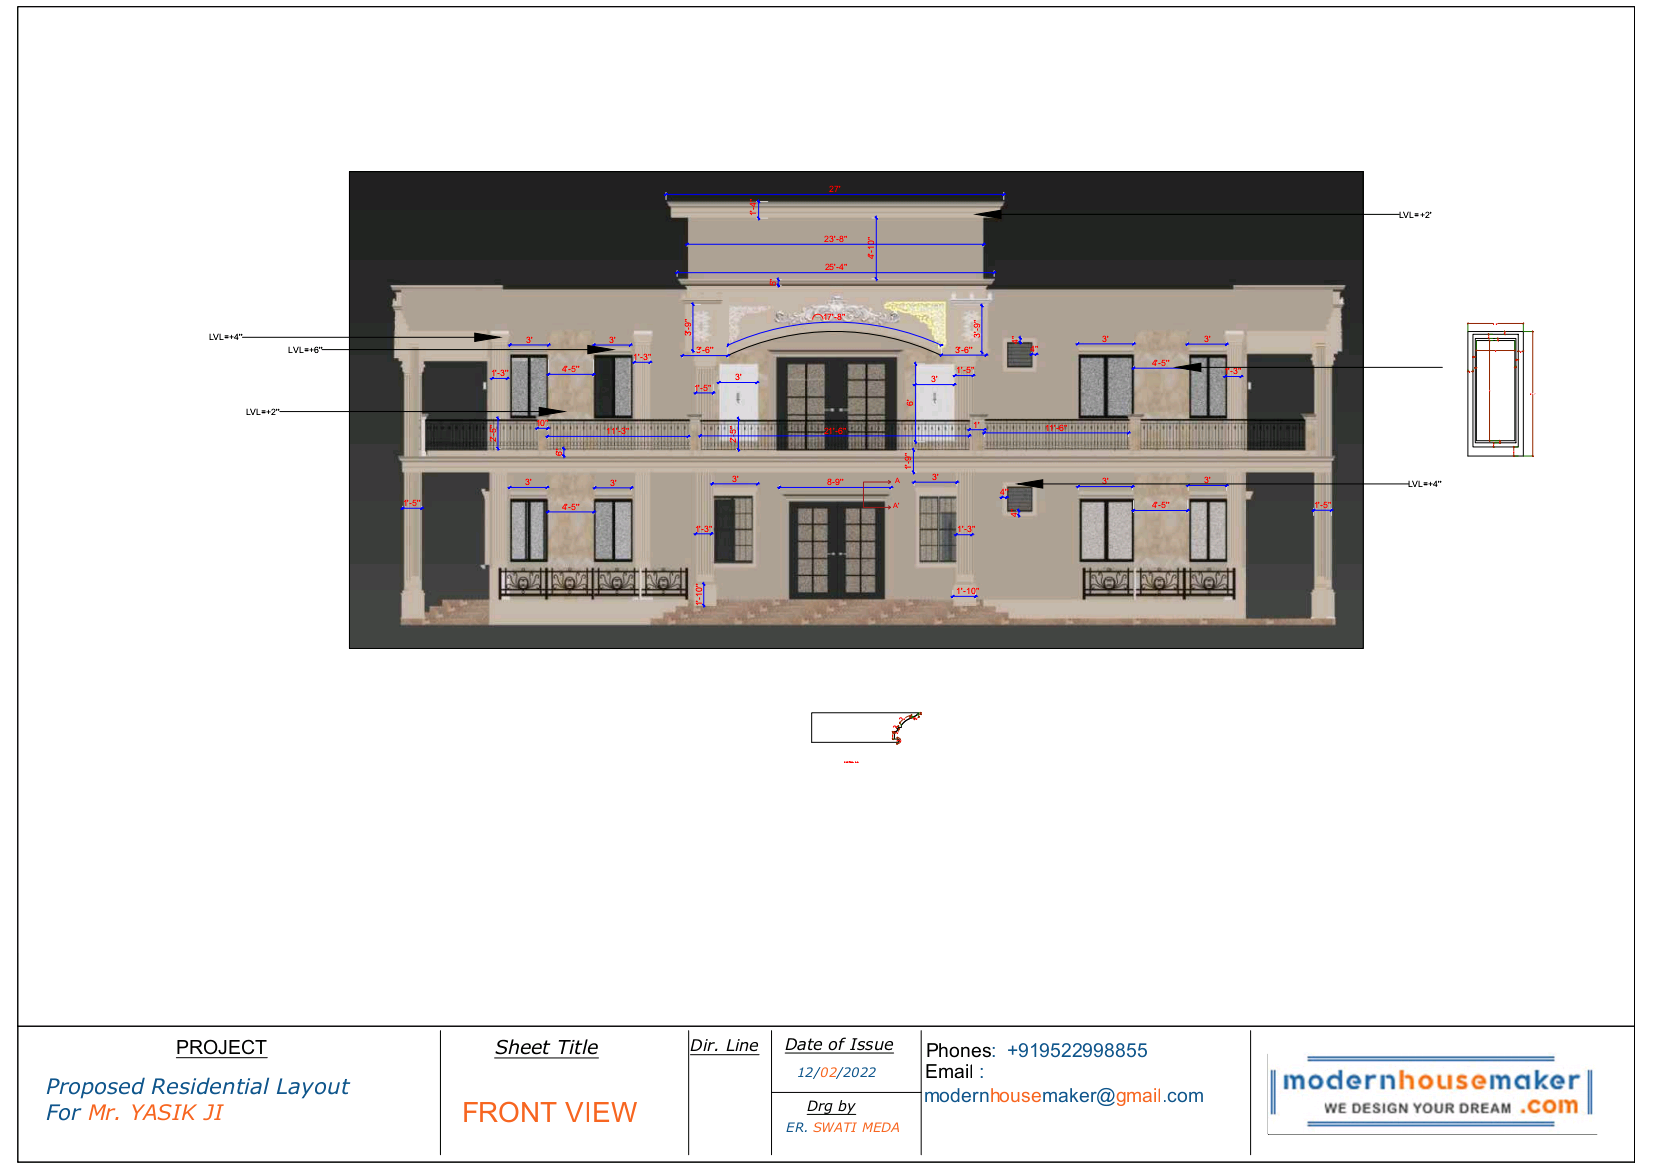Click the 'Drg by' heading

(x=831, y=1105)
